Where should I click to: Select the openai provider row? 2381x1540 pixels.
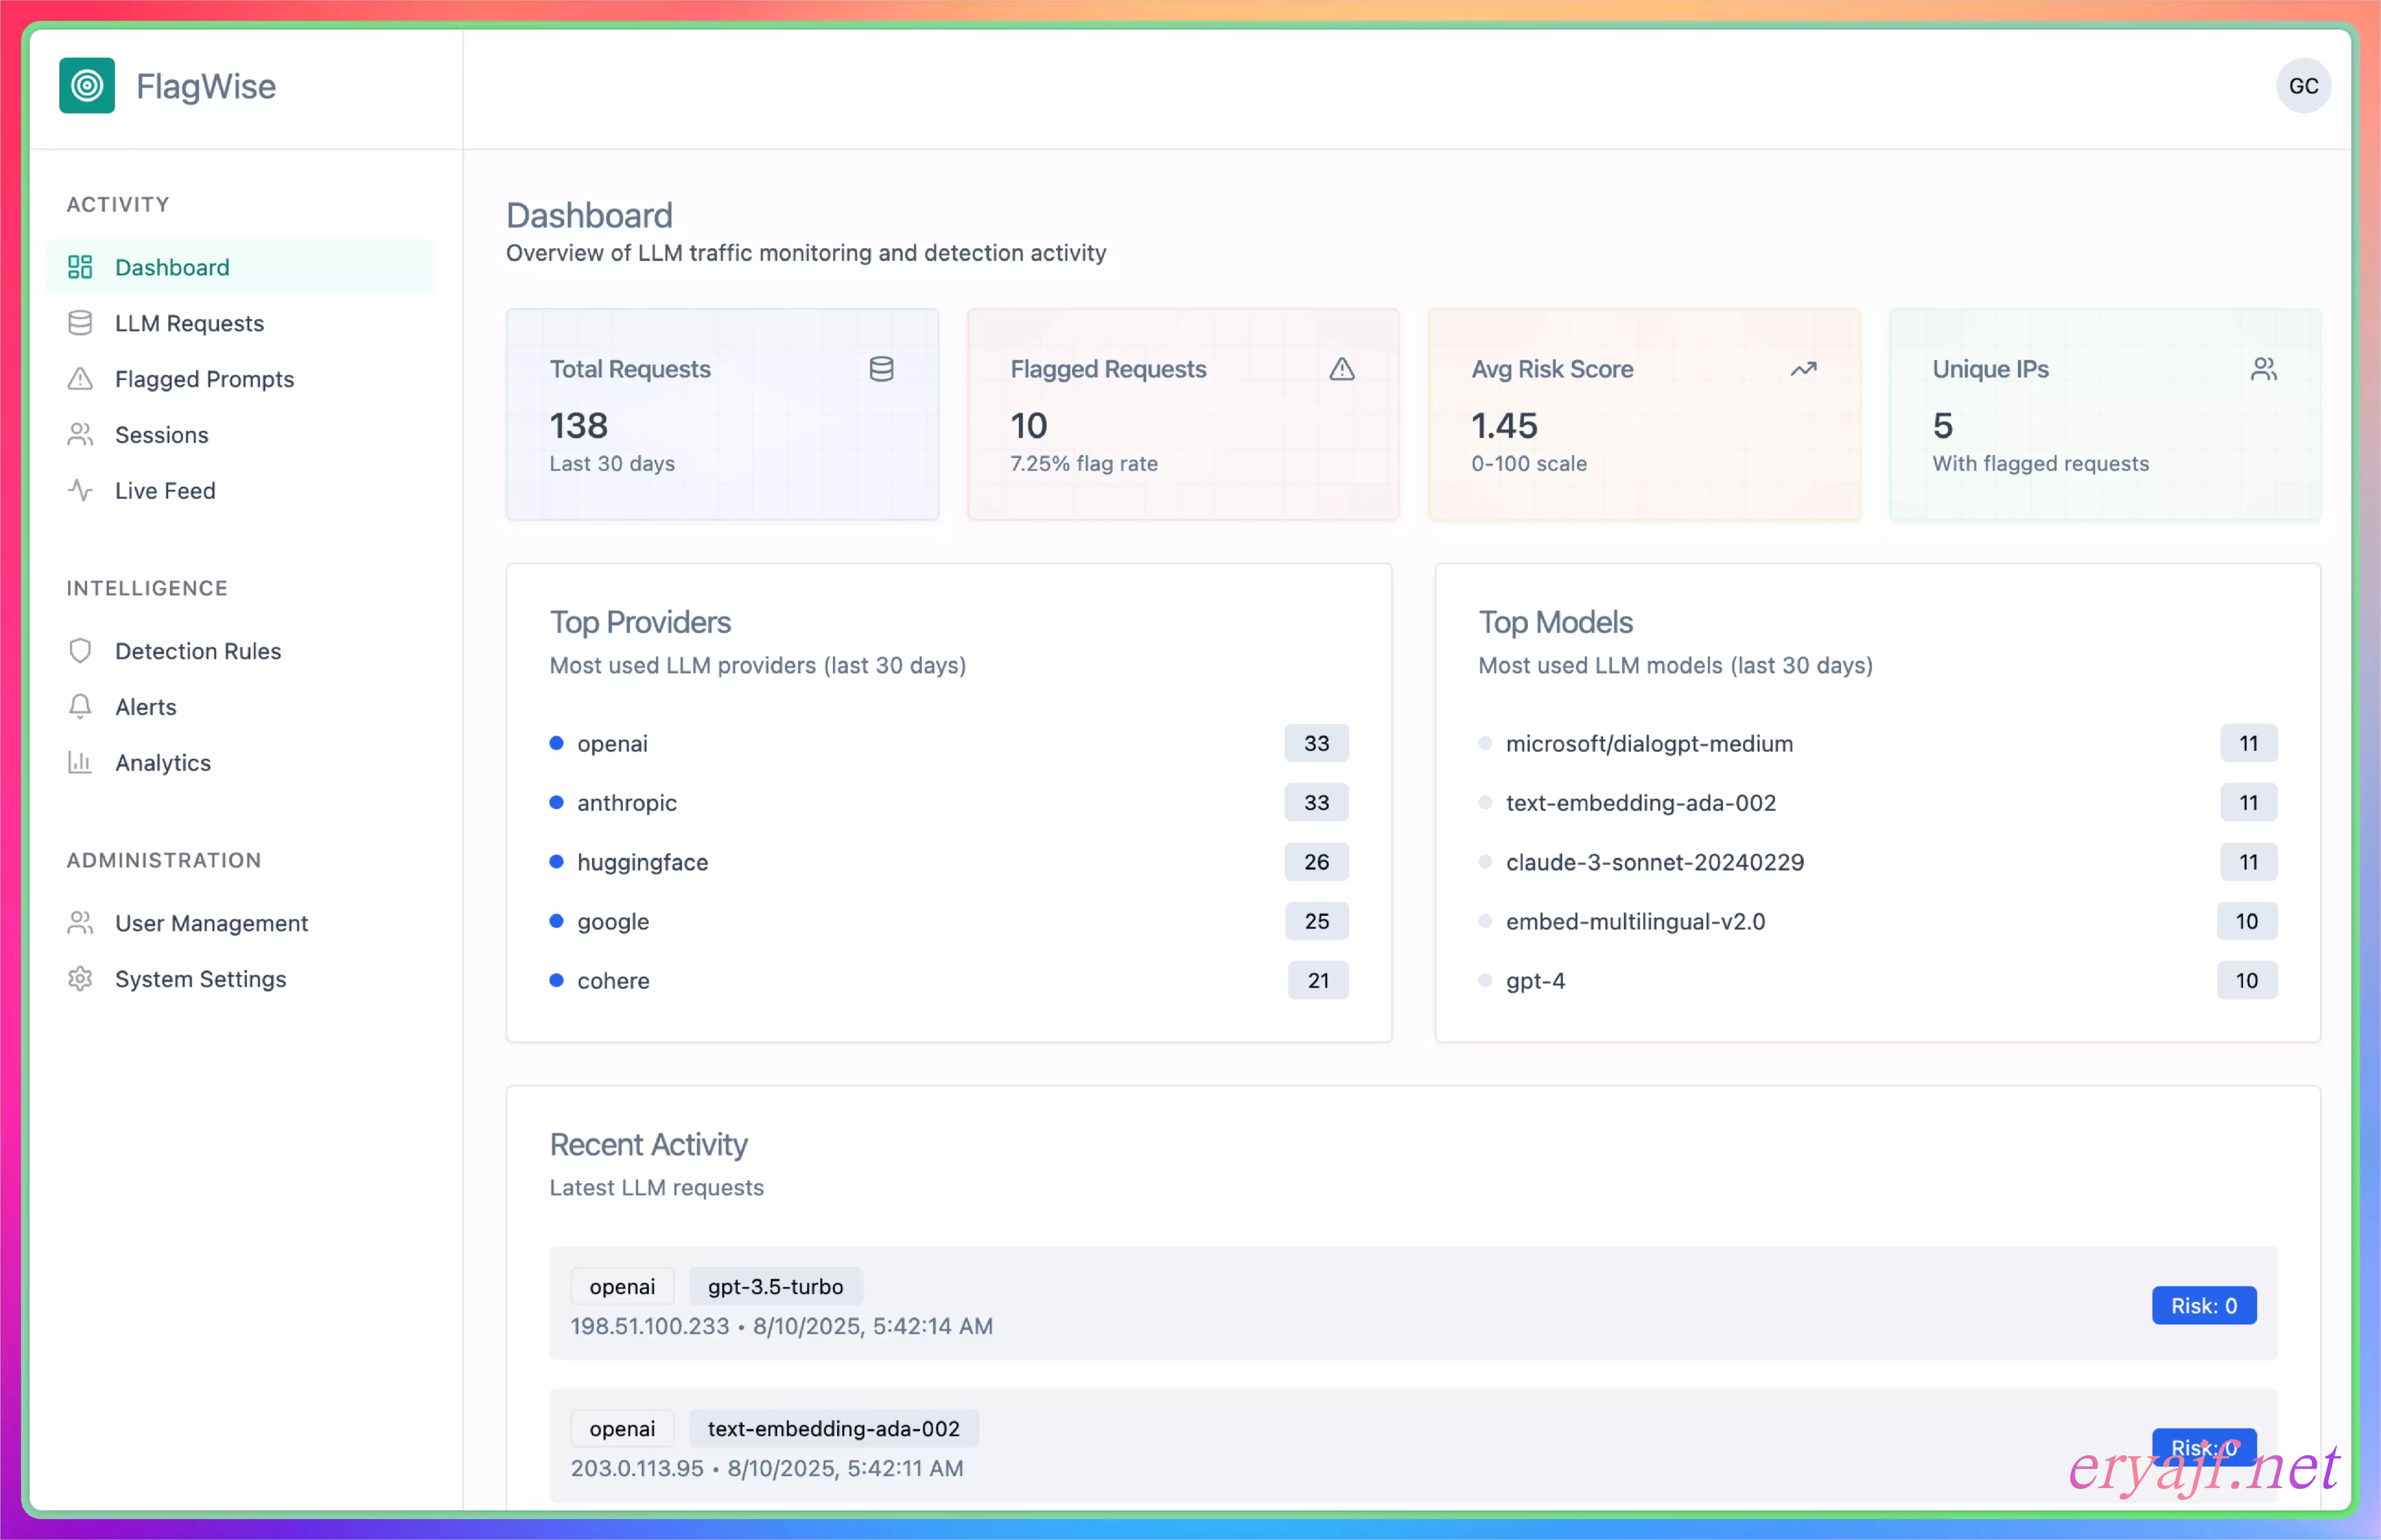(949, 743)
